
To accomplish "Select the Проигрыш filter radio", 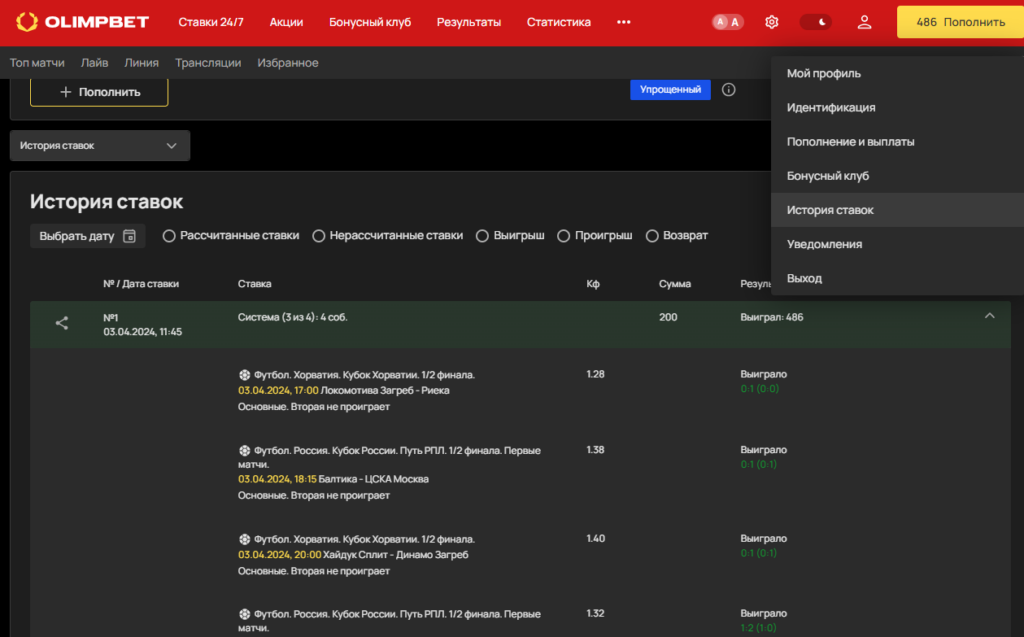I will click(564, 236).
